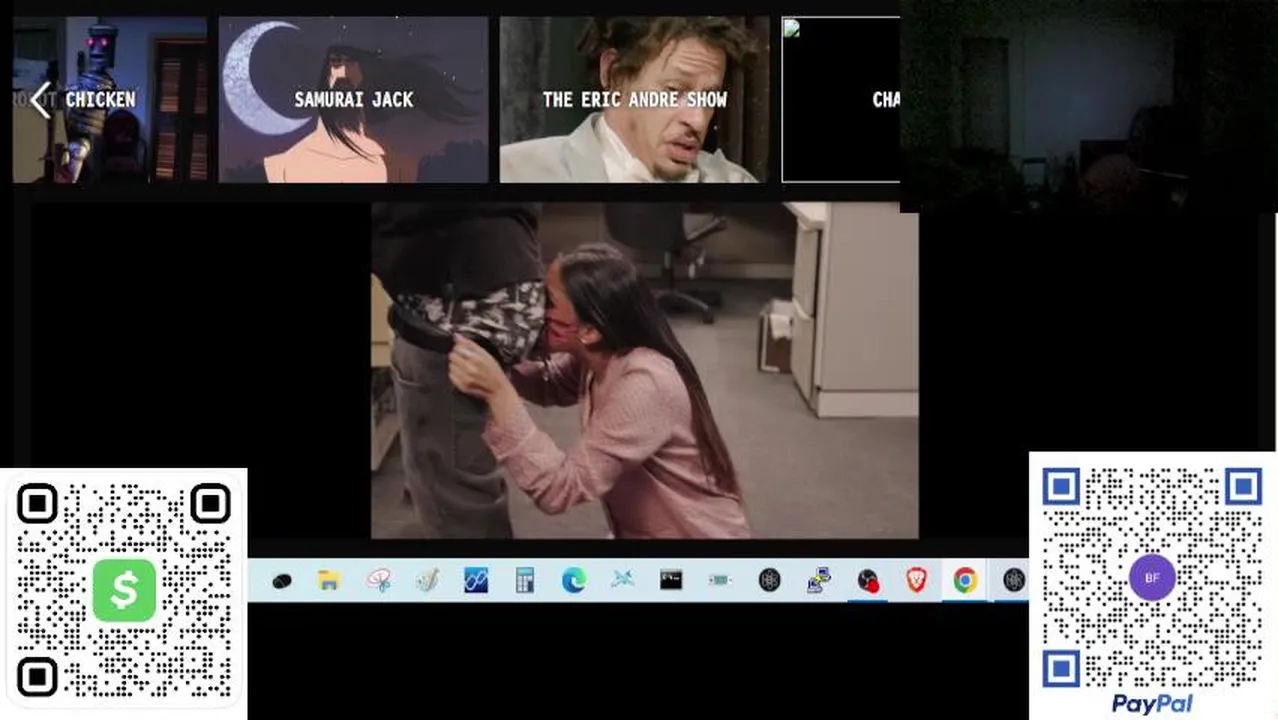Screen dimensions: 1278x720
Task: Open the Command Prompt taskbar icon
Action: 671,580
